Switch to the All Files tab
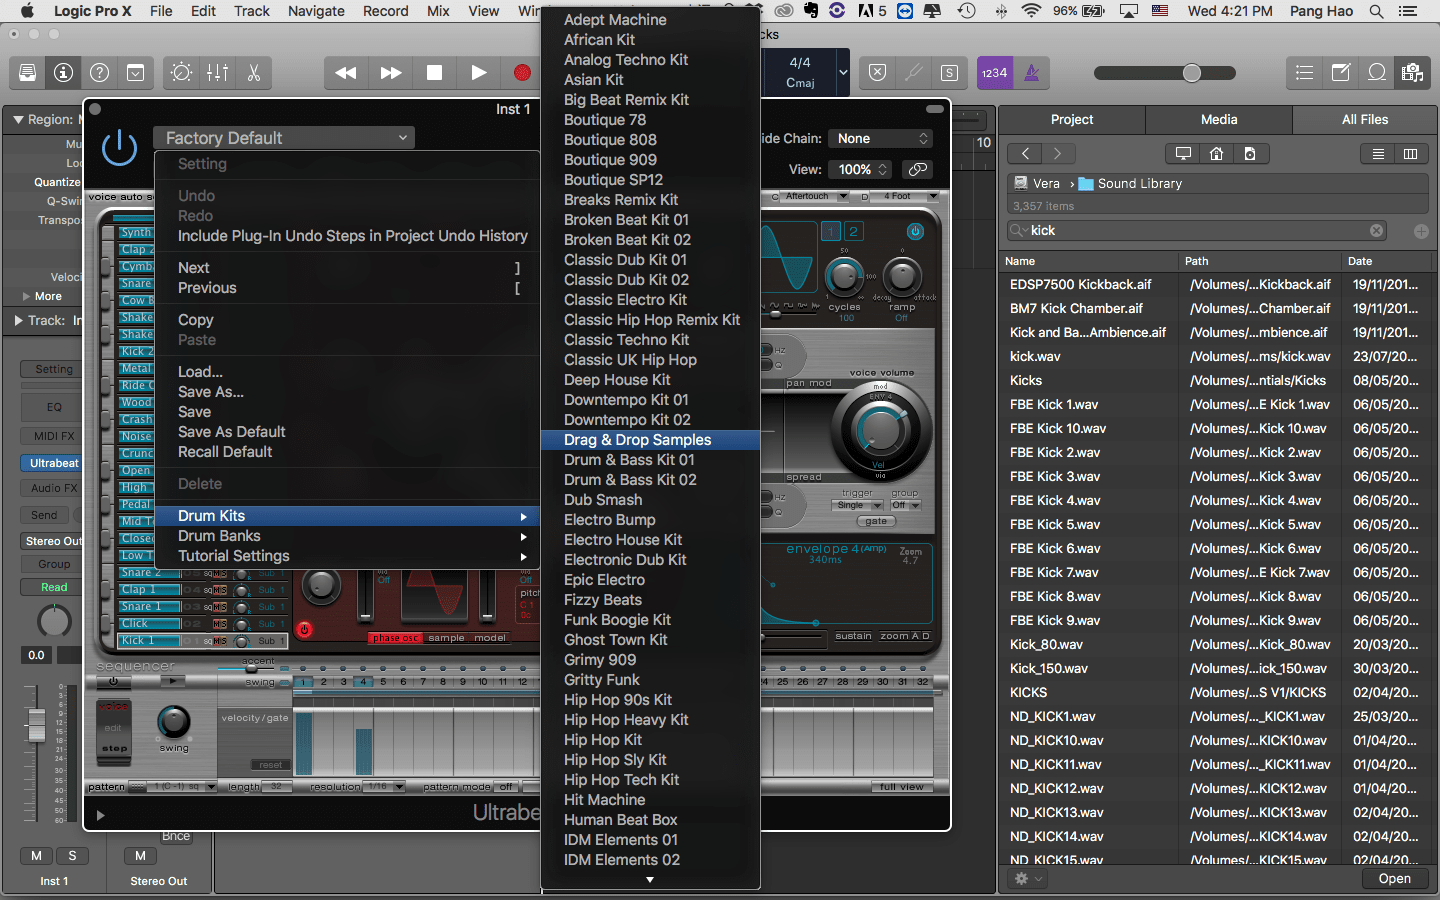 (1364, 119)
